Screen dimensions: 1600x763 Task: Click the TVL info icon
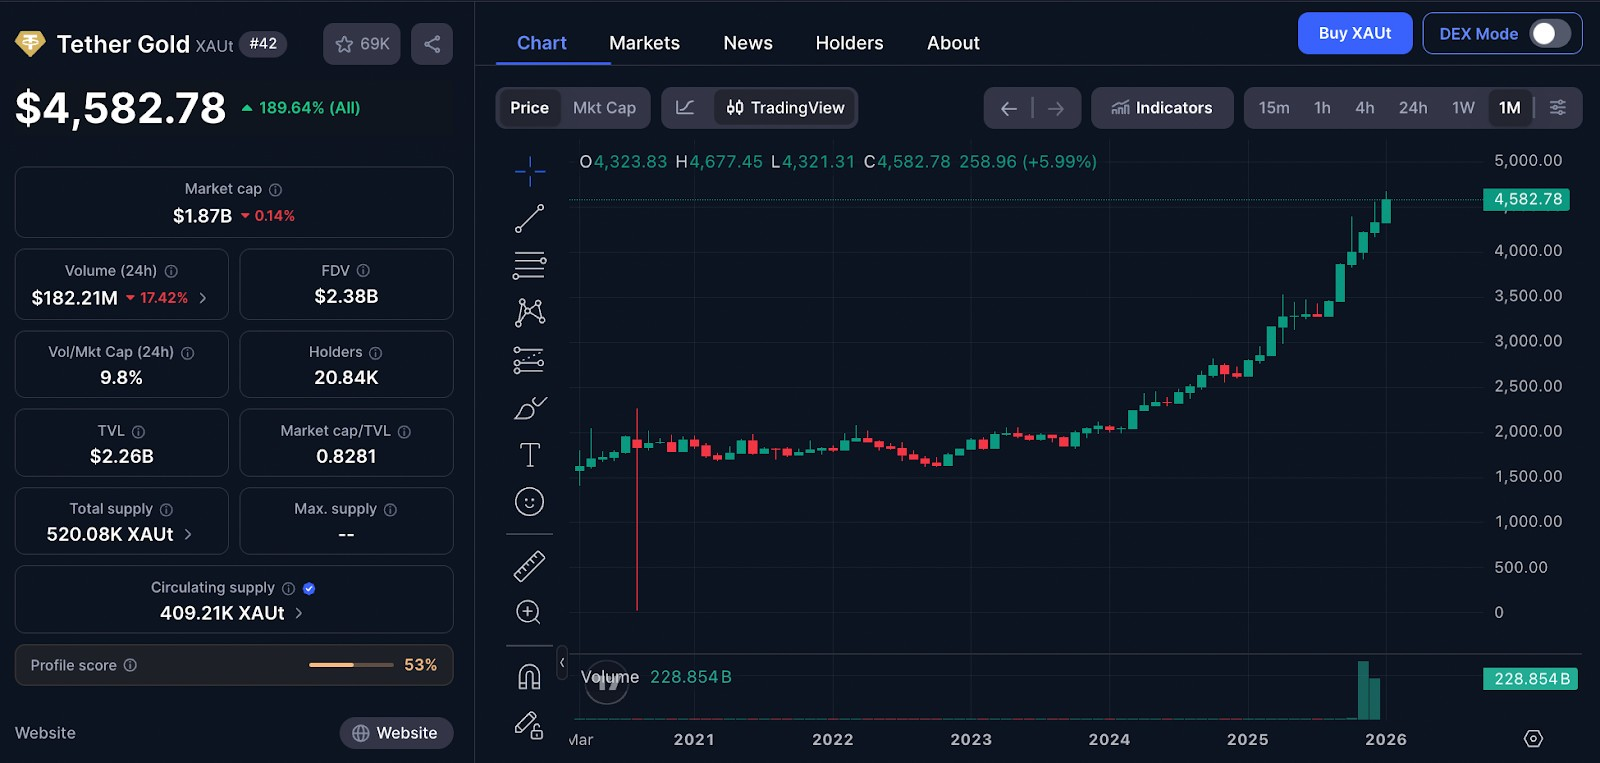coord(138,432)
